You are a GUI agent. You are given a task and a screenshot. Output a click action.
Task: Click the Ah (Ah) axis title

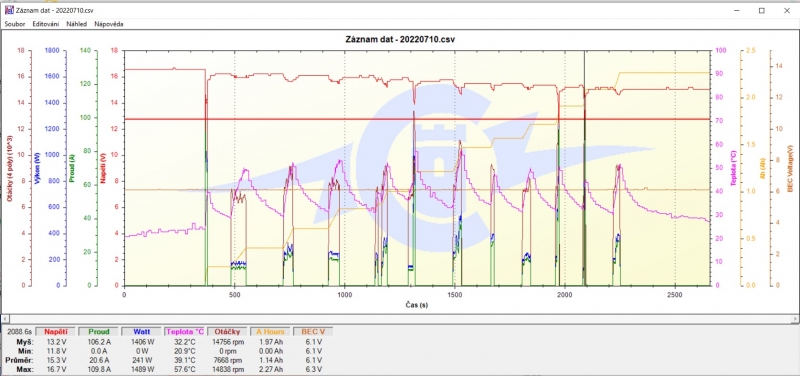(x=763, y=168)
